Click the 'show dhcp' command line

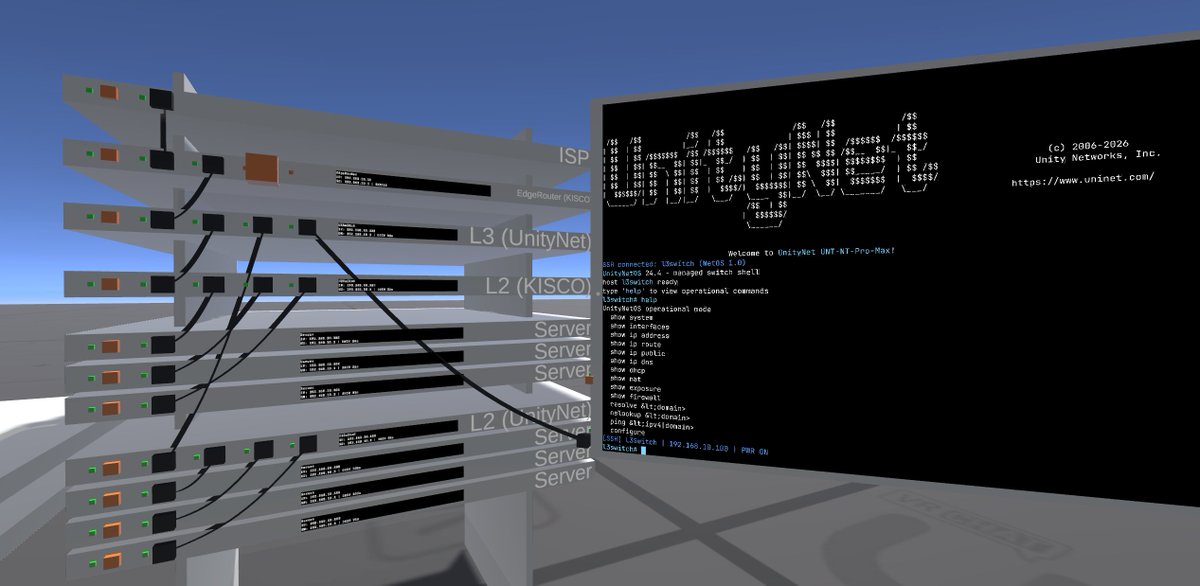pos(630,370)
